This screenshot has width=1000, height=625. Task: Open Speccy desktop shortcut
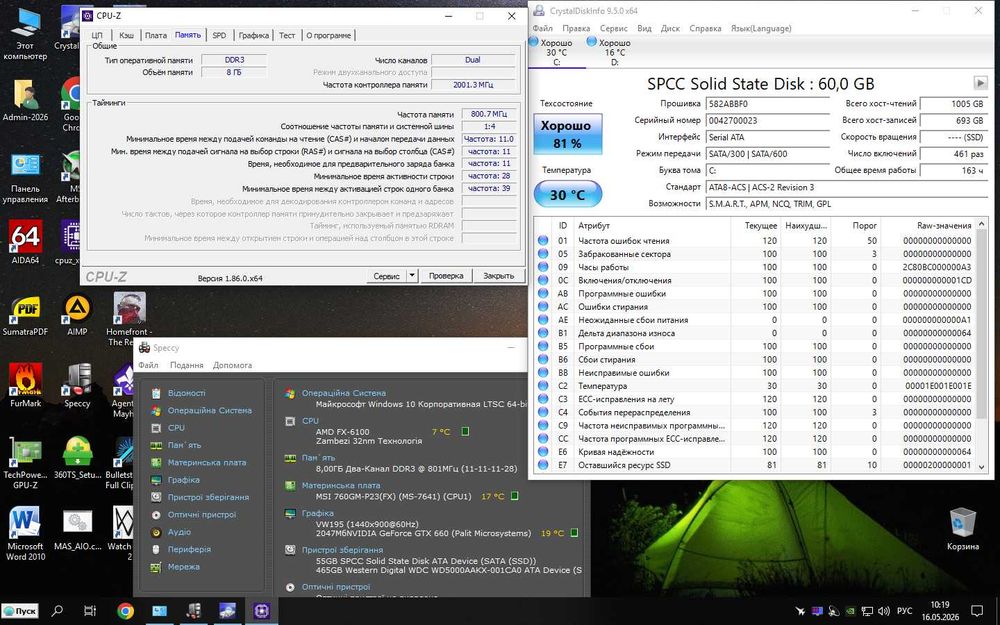pyautogui.click(x=77, y=385)
